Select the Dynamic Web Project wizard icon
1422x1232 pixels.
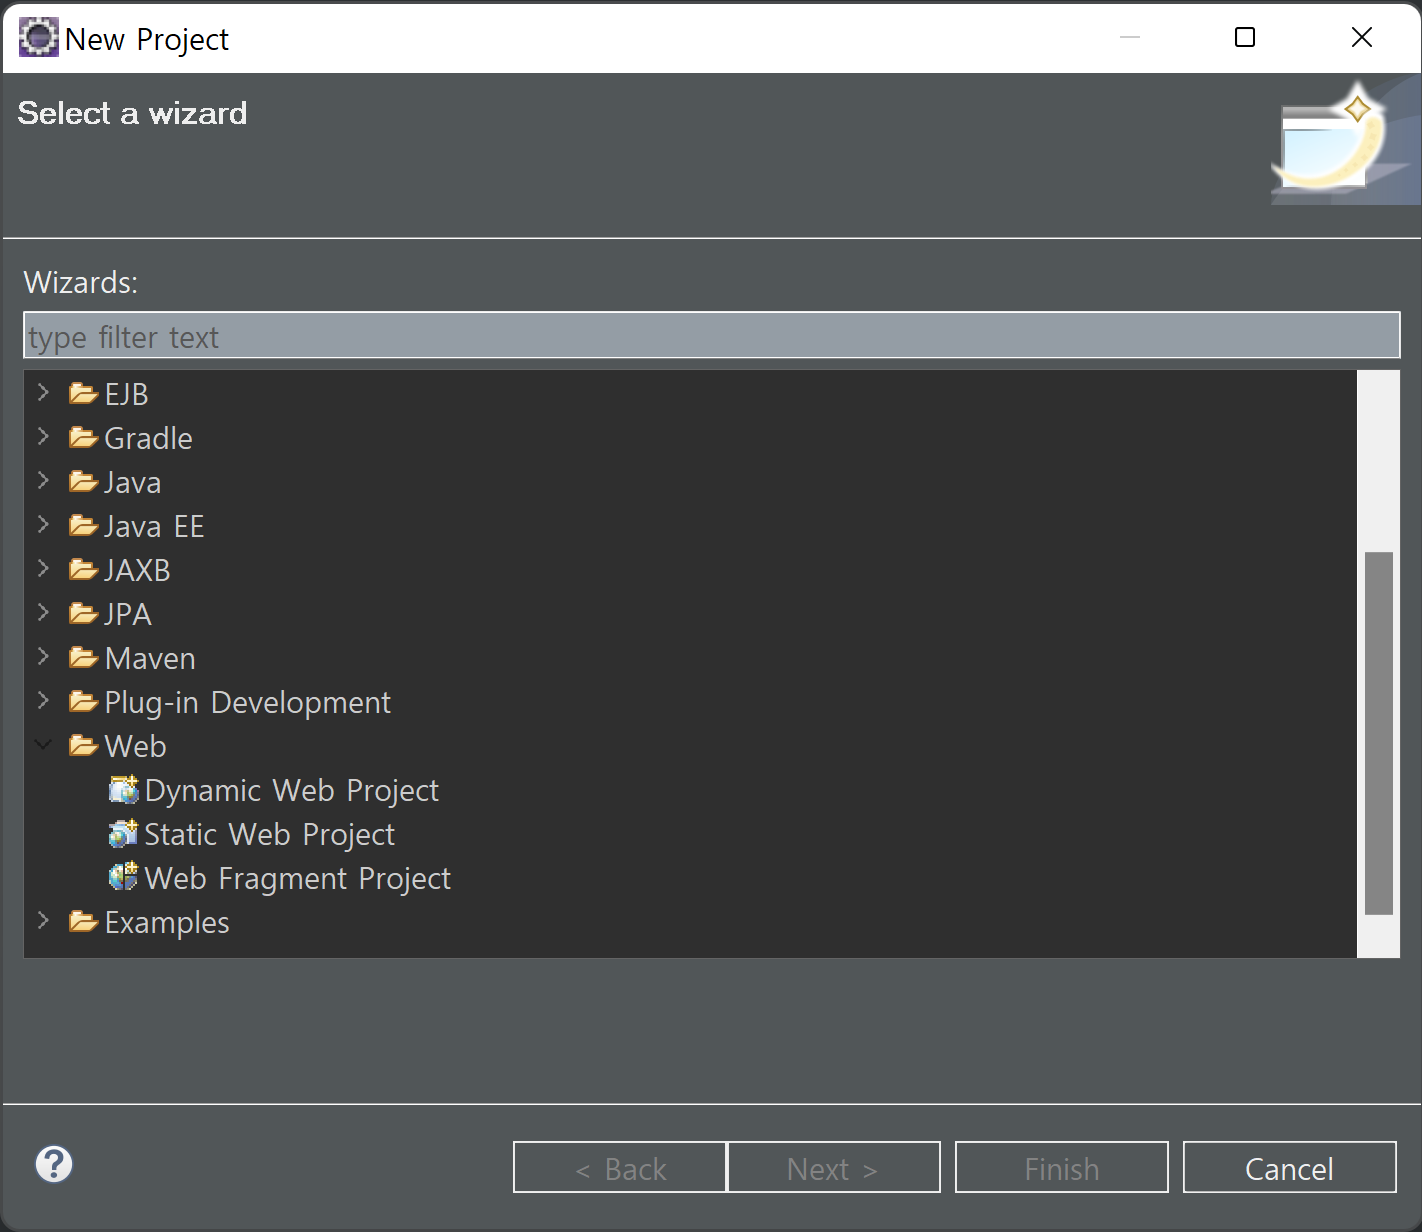(x=123, y=790)
